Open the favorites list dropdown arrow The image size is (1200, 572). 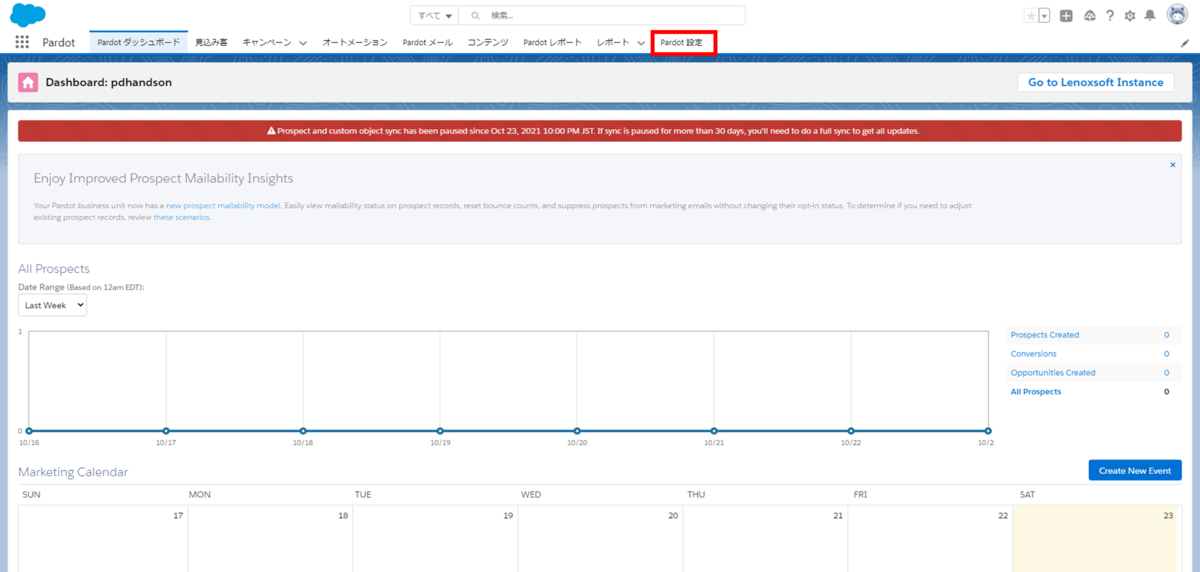(x=1045, y=16)
